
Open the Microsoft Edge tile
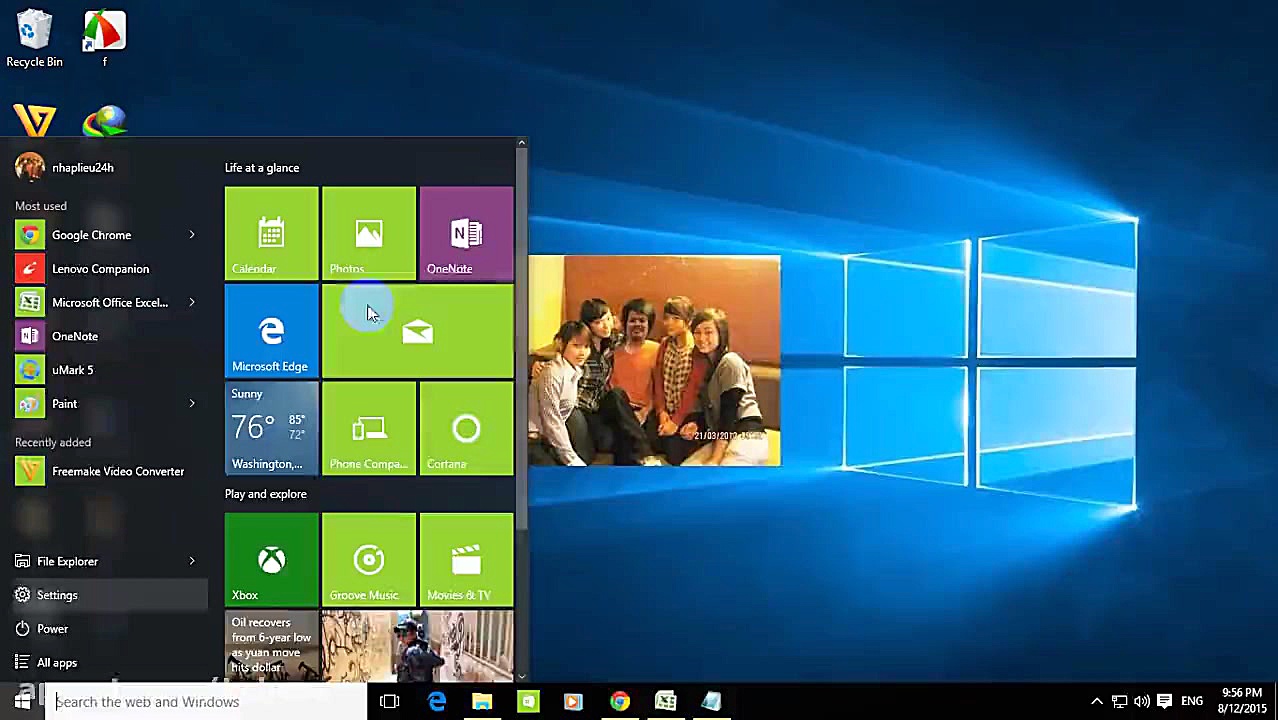[x=271, y=331]
